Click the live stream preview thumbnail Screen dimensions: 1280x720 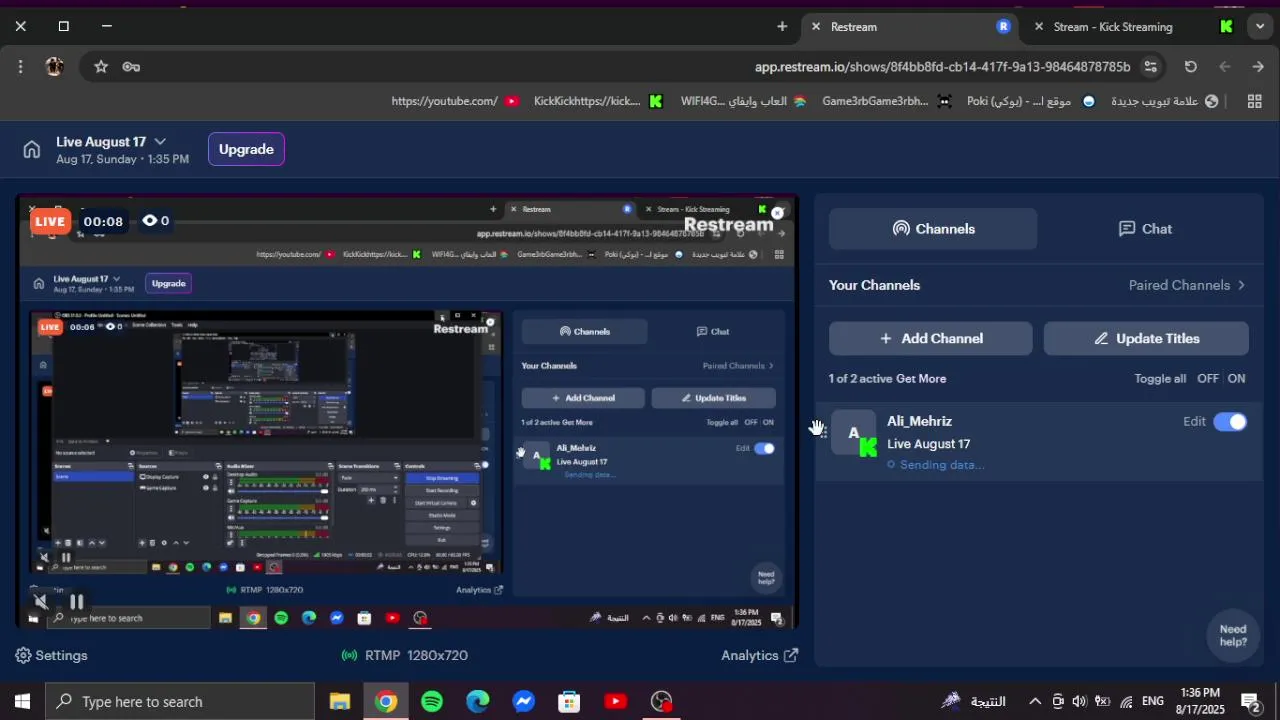[408, 412]
